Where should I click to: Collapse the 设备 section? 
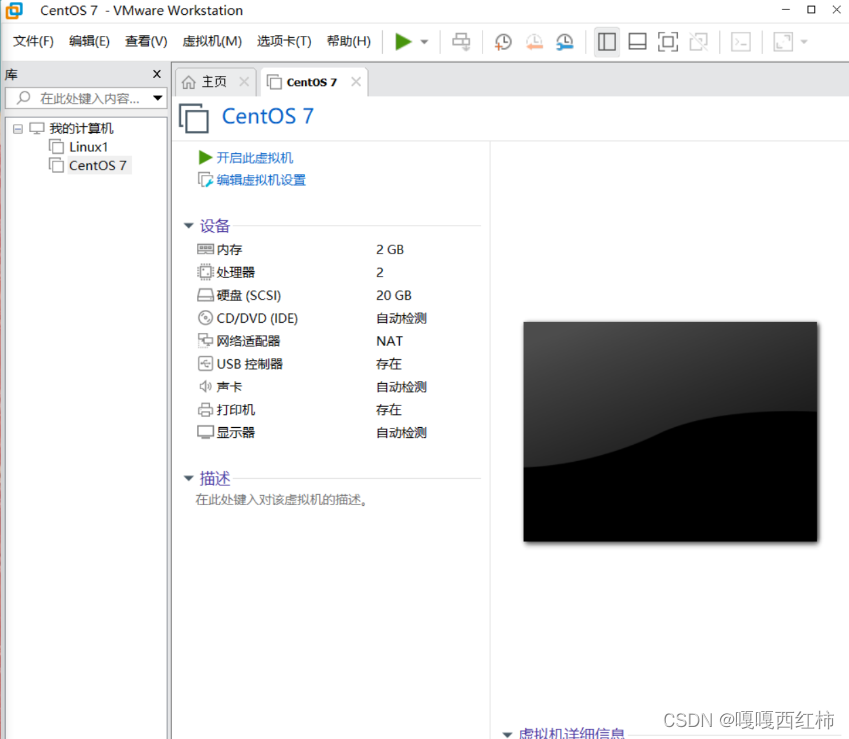pyautogui.click(x=188, y=226)
